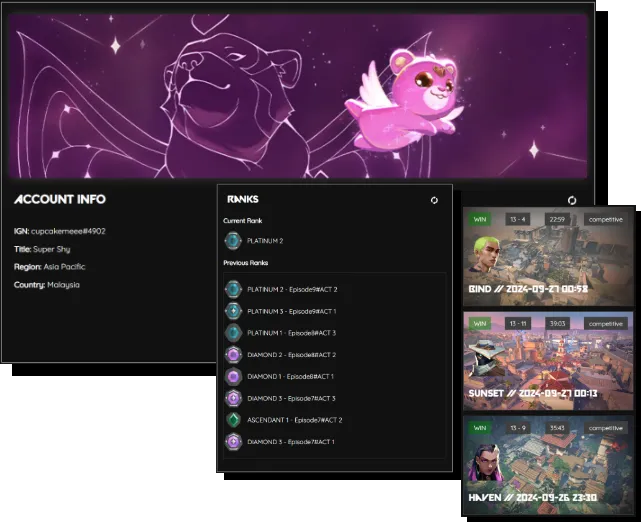Refresh the Ranks panel
The width and height of the screenshot is (641, 522).
tap(434, 200)
